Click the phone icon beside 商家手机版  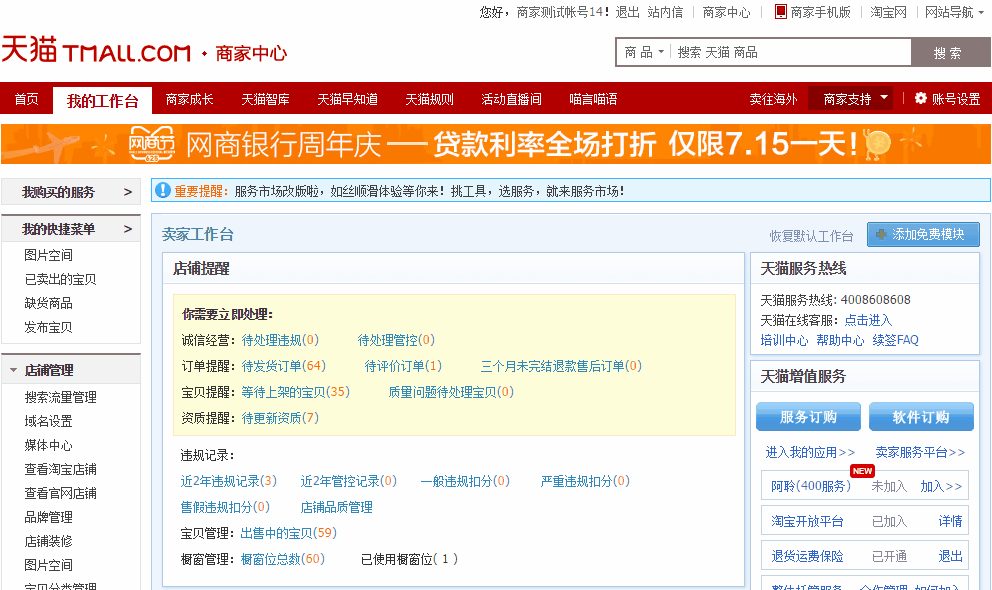click(x=781, y=11)
